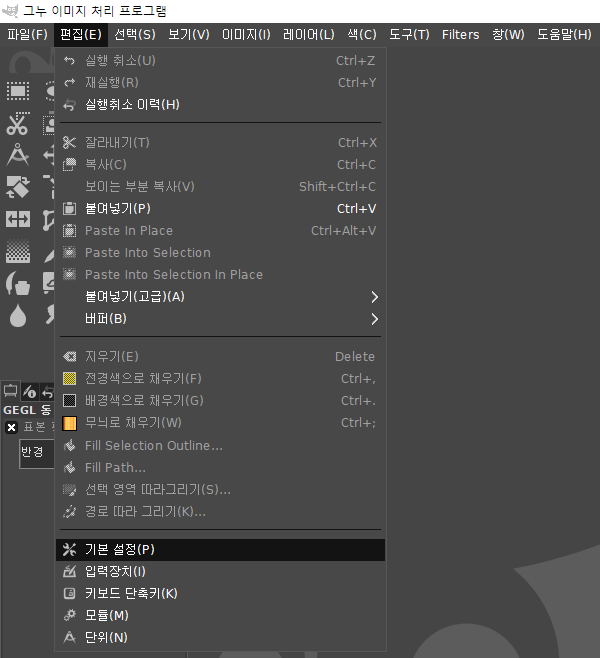
Task: Click 무늬로 채우기(W) pattern fill entry
Action: 220,423
